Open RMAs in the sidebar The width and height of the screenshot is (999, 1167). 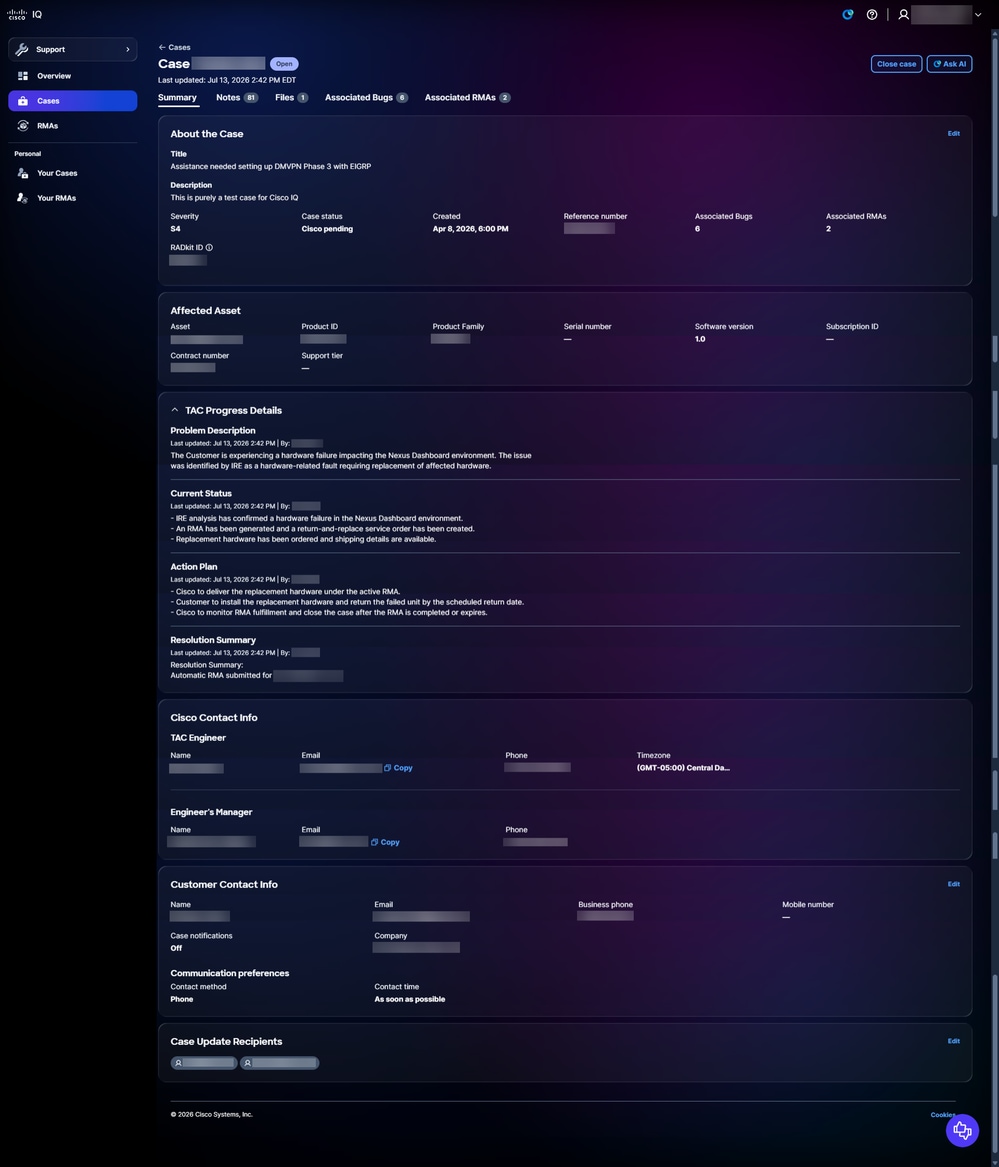pos(72,126)
